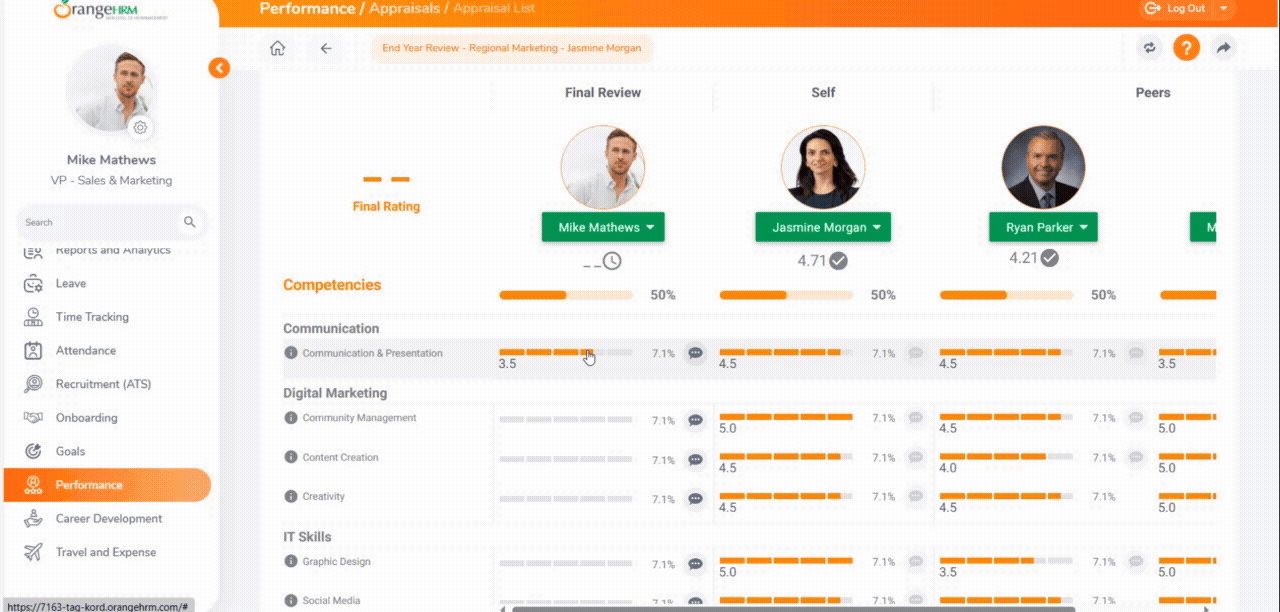
Task: Open the dropdown arrow next to Log Out
Action: point(1224,9)
